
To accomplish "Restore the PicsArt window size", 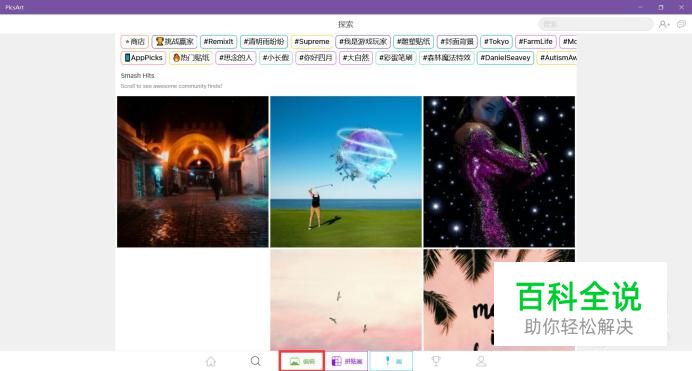I will point(661,7).
